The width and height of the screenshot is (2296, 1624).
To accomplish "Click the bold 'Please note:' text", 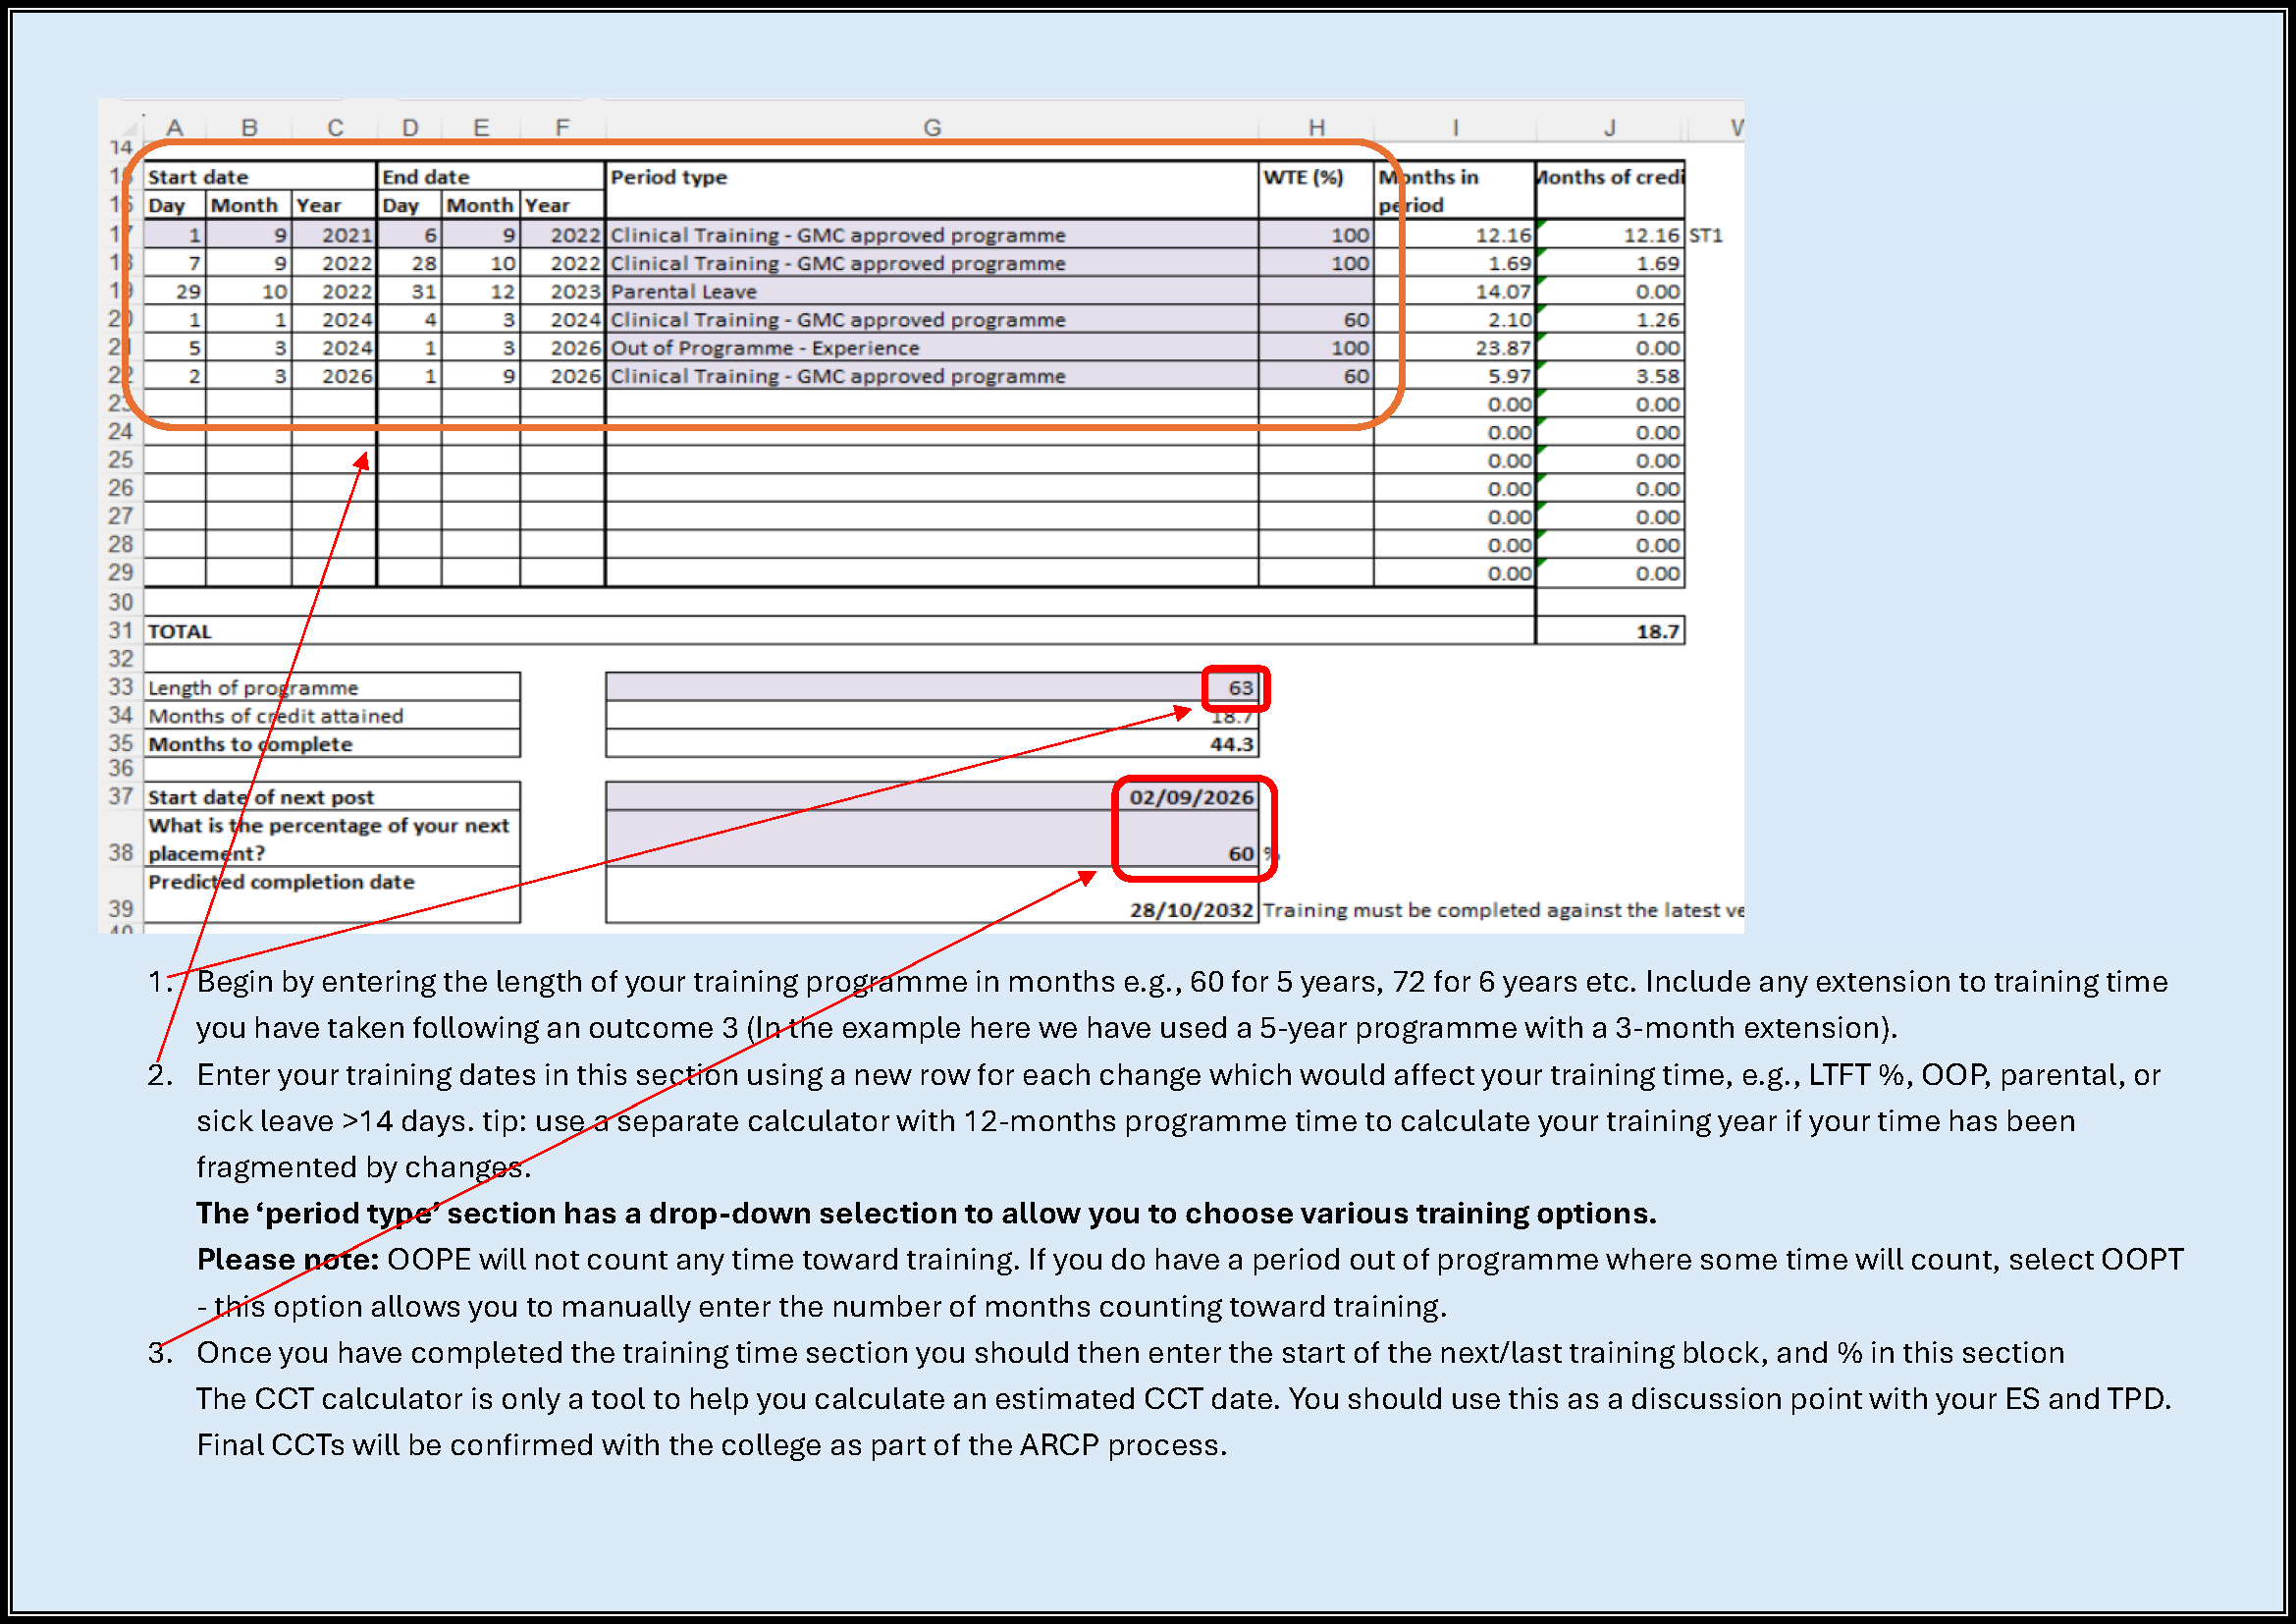I will (287, 1259).
